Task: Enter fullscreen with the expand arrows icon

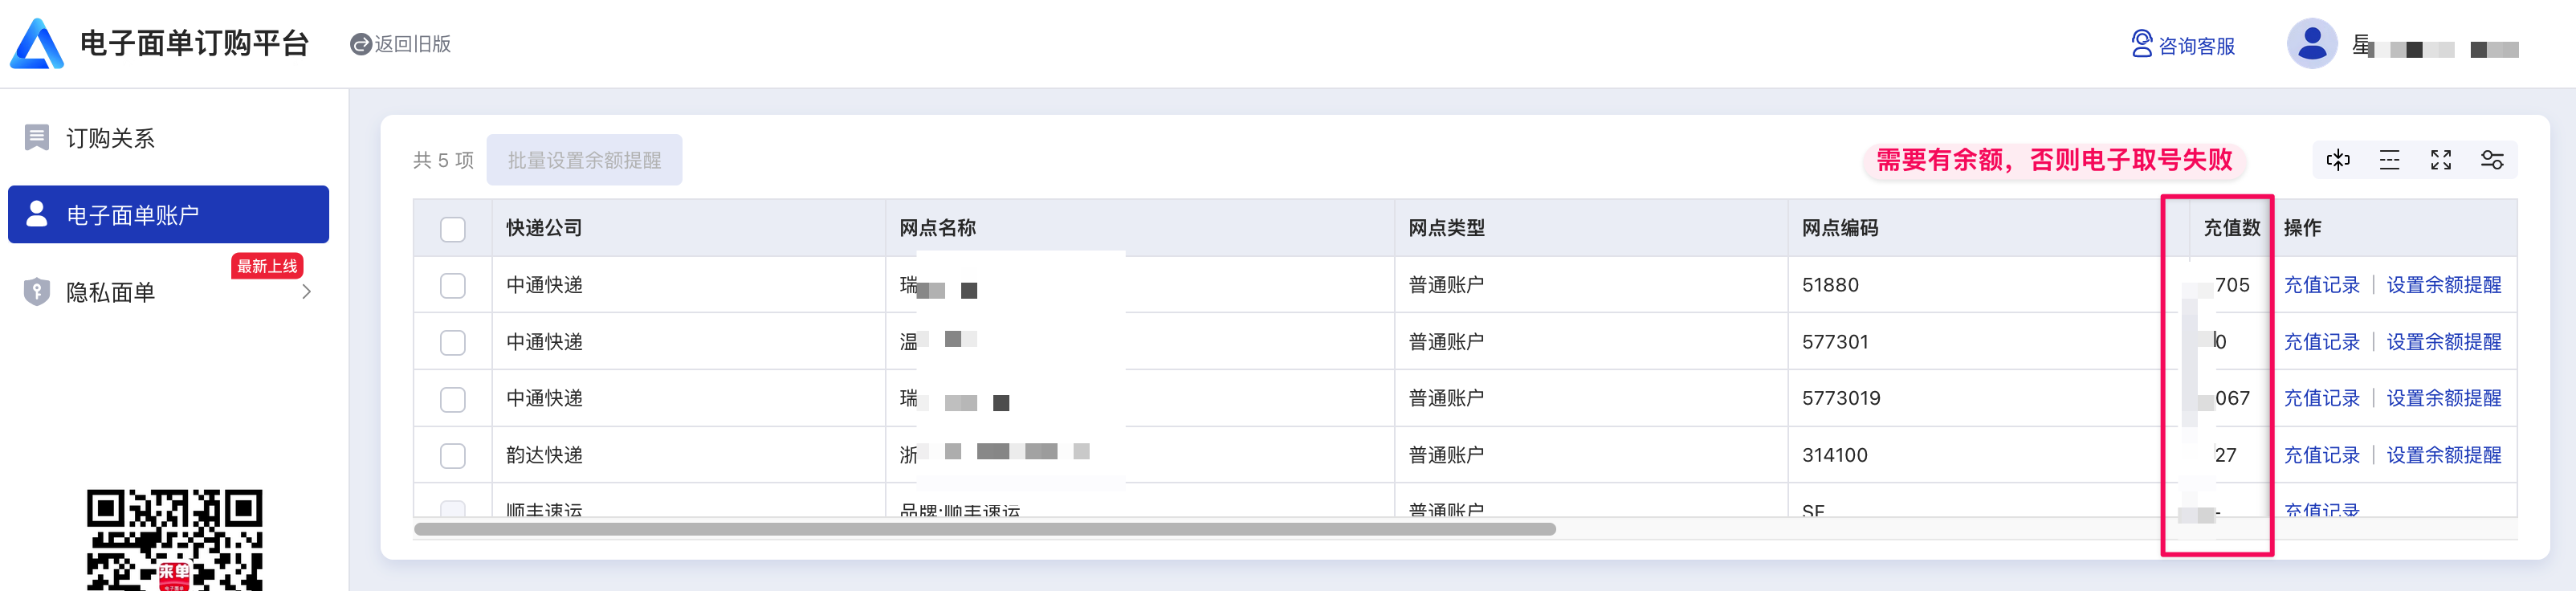Action: click(x=2441, y=160)
